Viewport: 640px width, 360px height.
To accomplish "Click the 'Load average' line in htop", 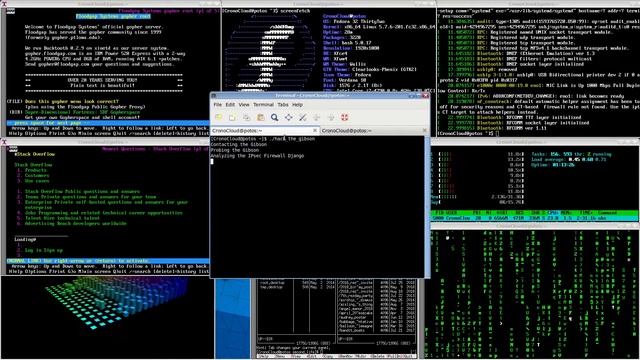I will pos(568,160).
